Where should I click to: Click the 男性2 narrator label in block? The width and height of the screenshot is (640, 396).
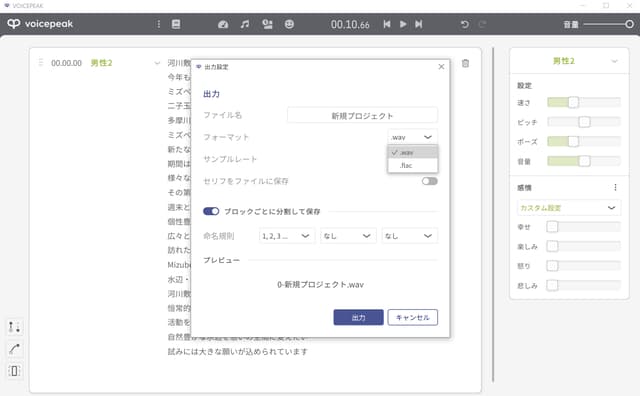pos(101,63)
